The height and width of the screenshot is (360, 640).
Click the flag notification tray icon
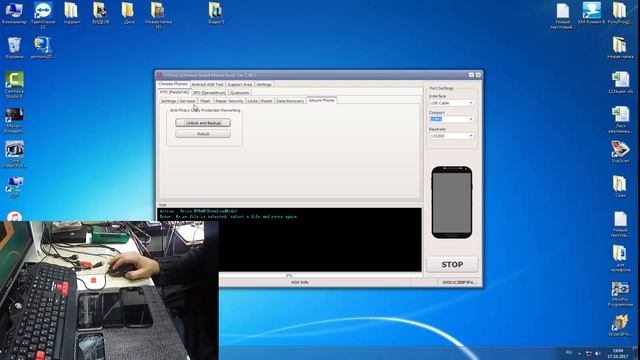(x=589, y=353)
